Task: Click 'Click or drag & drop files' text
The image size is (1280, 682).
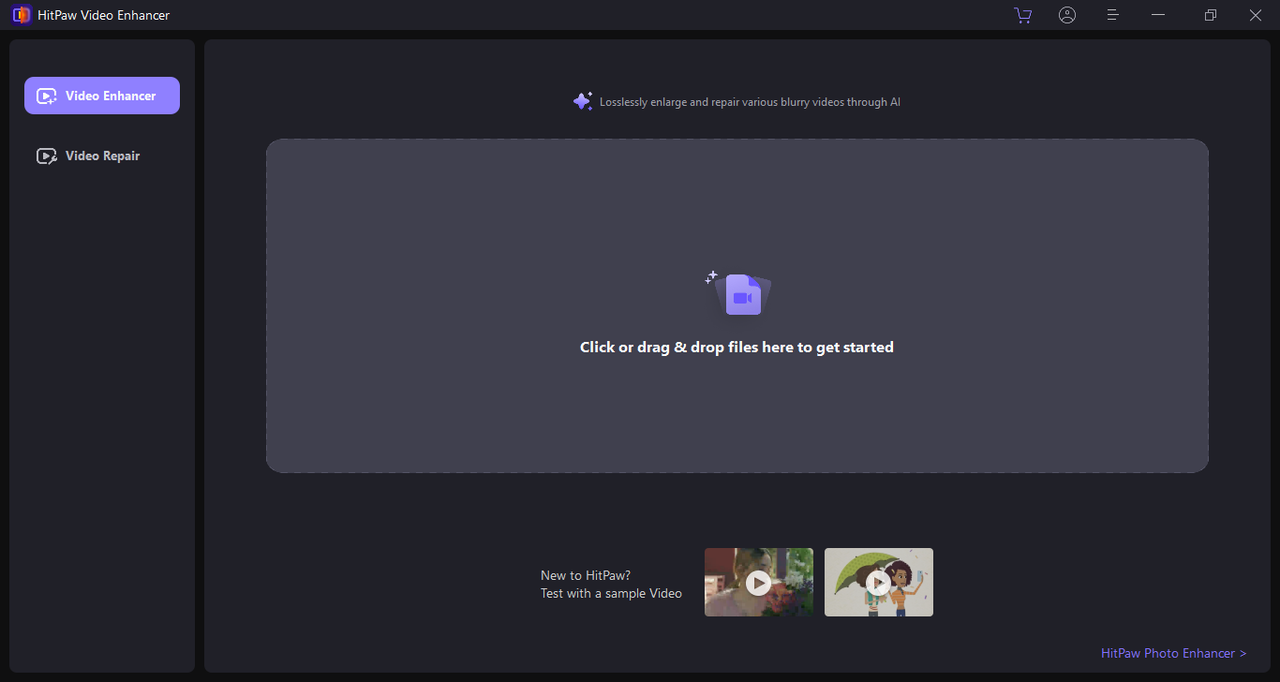Action: (x=737, y=347)
